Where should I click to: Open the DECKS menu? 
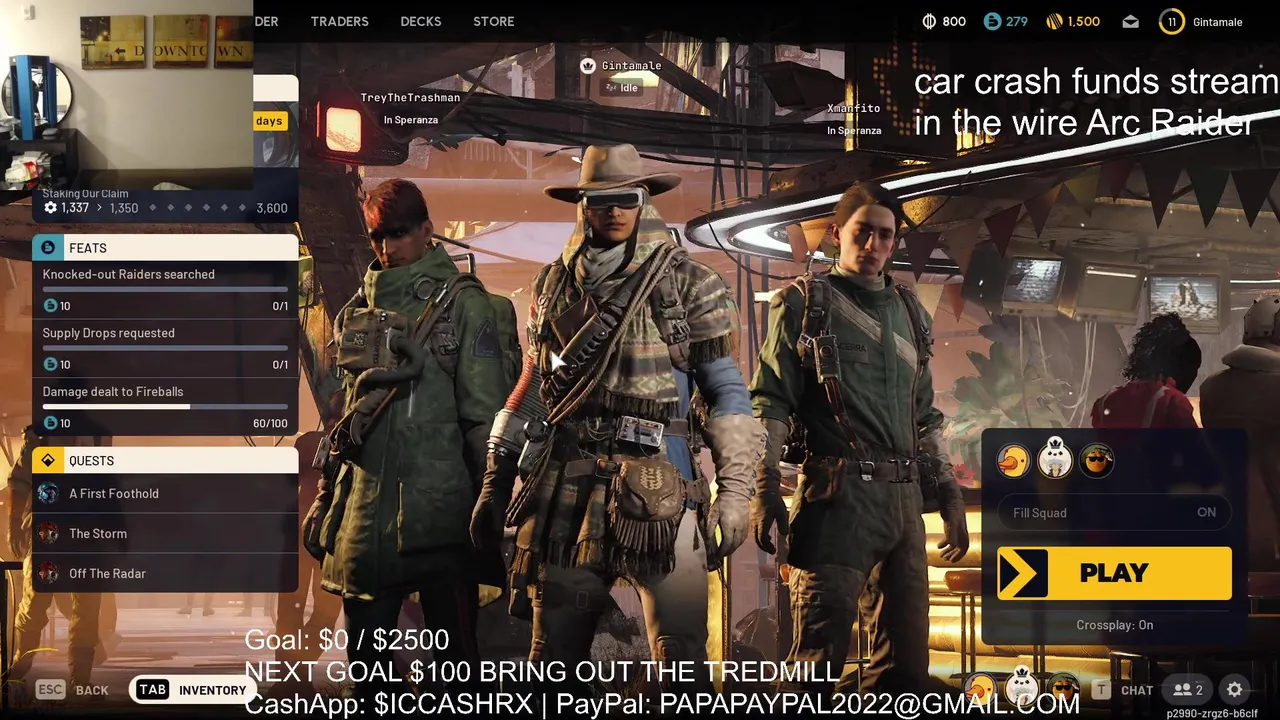[420, 21]
